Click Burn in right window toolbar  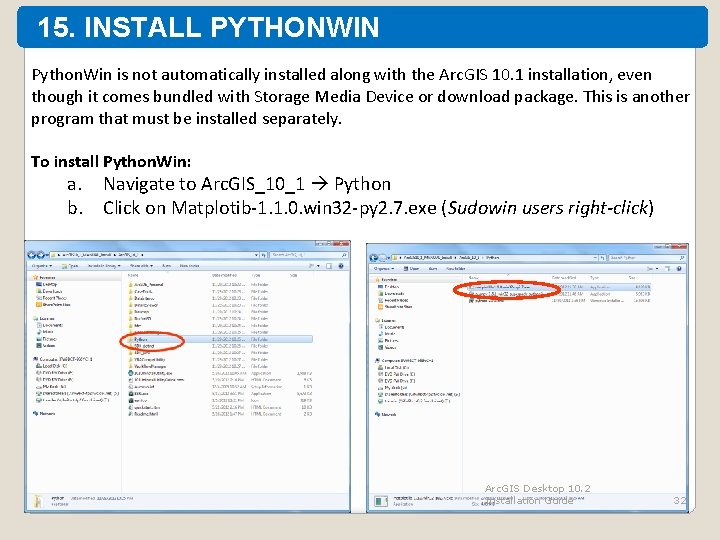433,269
